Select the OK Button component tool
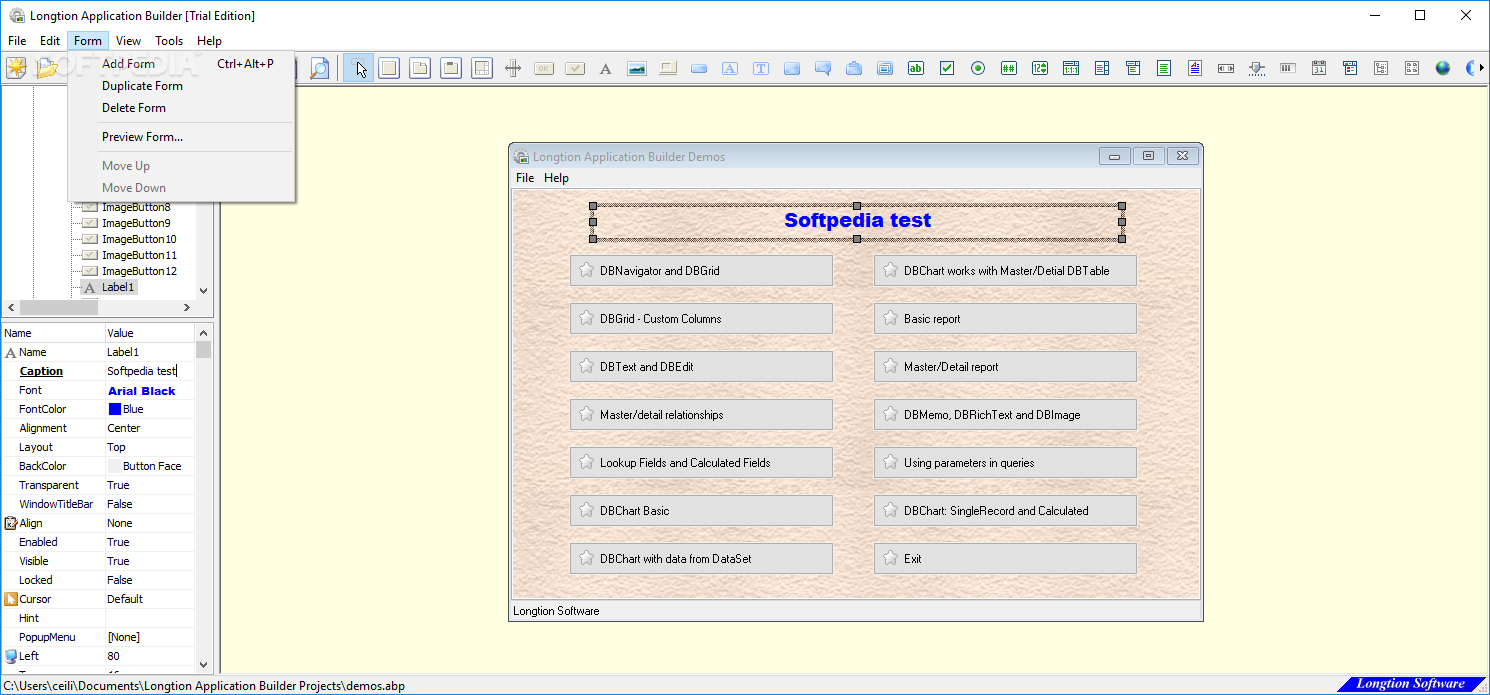 click(x=544, y=68)
